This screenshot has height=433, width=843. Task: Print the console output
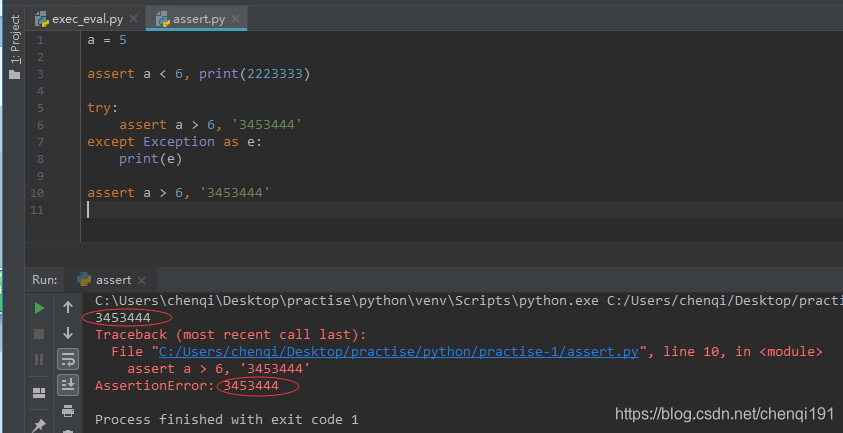[x=68, y=411]
